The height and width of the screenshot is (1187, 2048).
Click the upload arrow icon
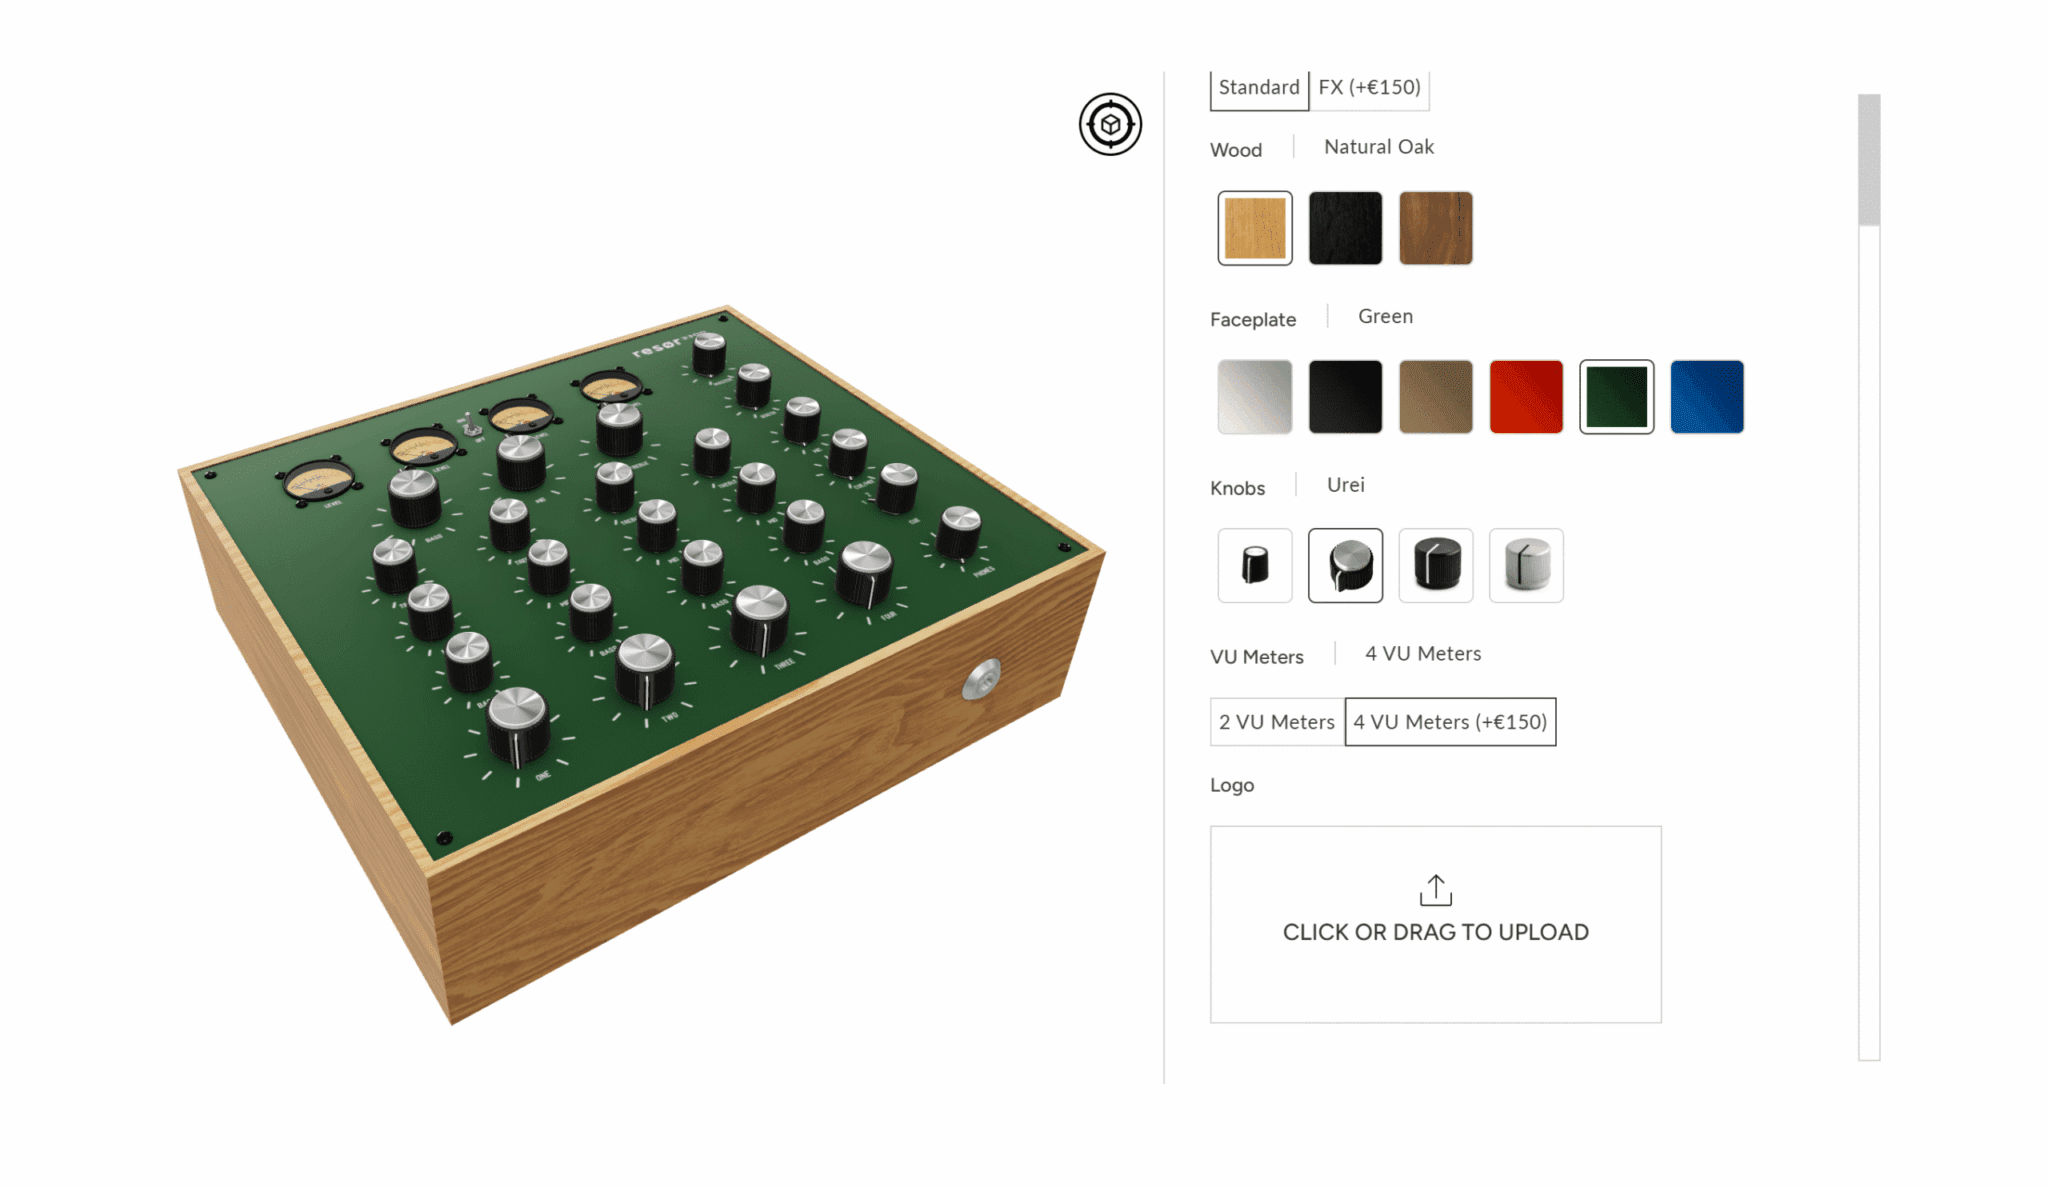tap(1436, 890)
